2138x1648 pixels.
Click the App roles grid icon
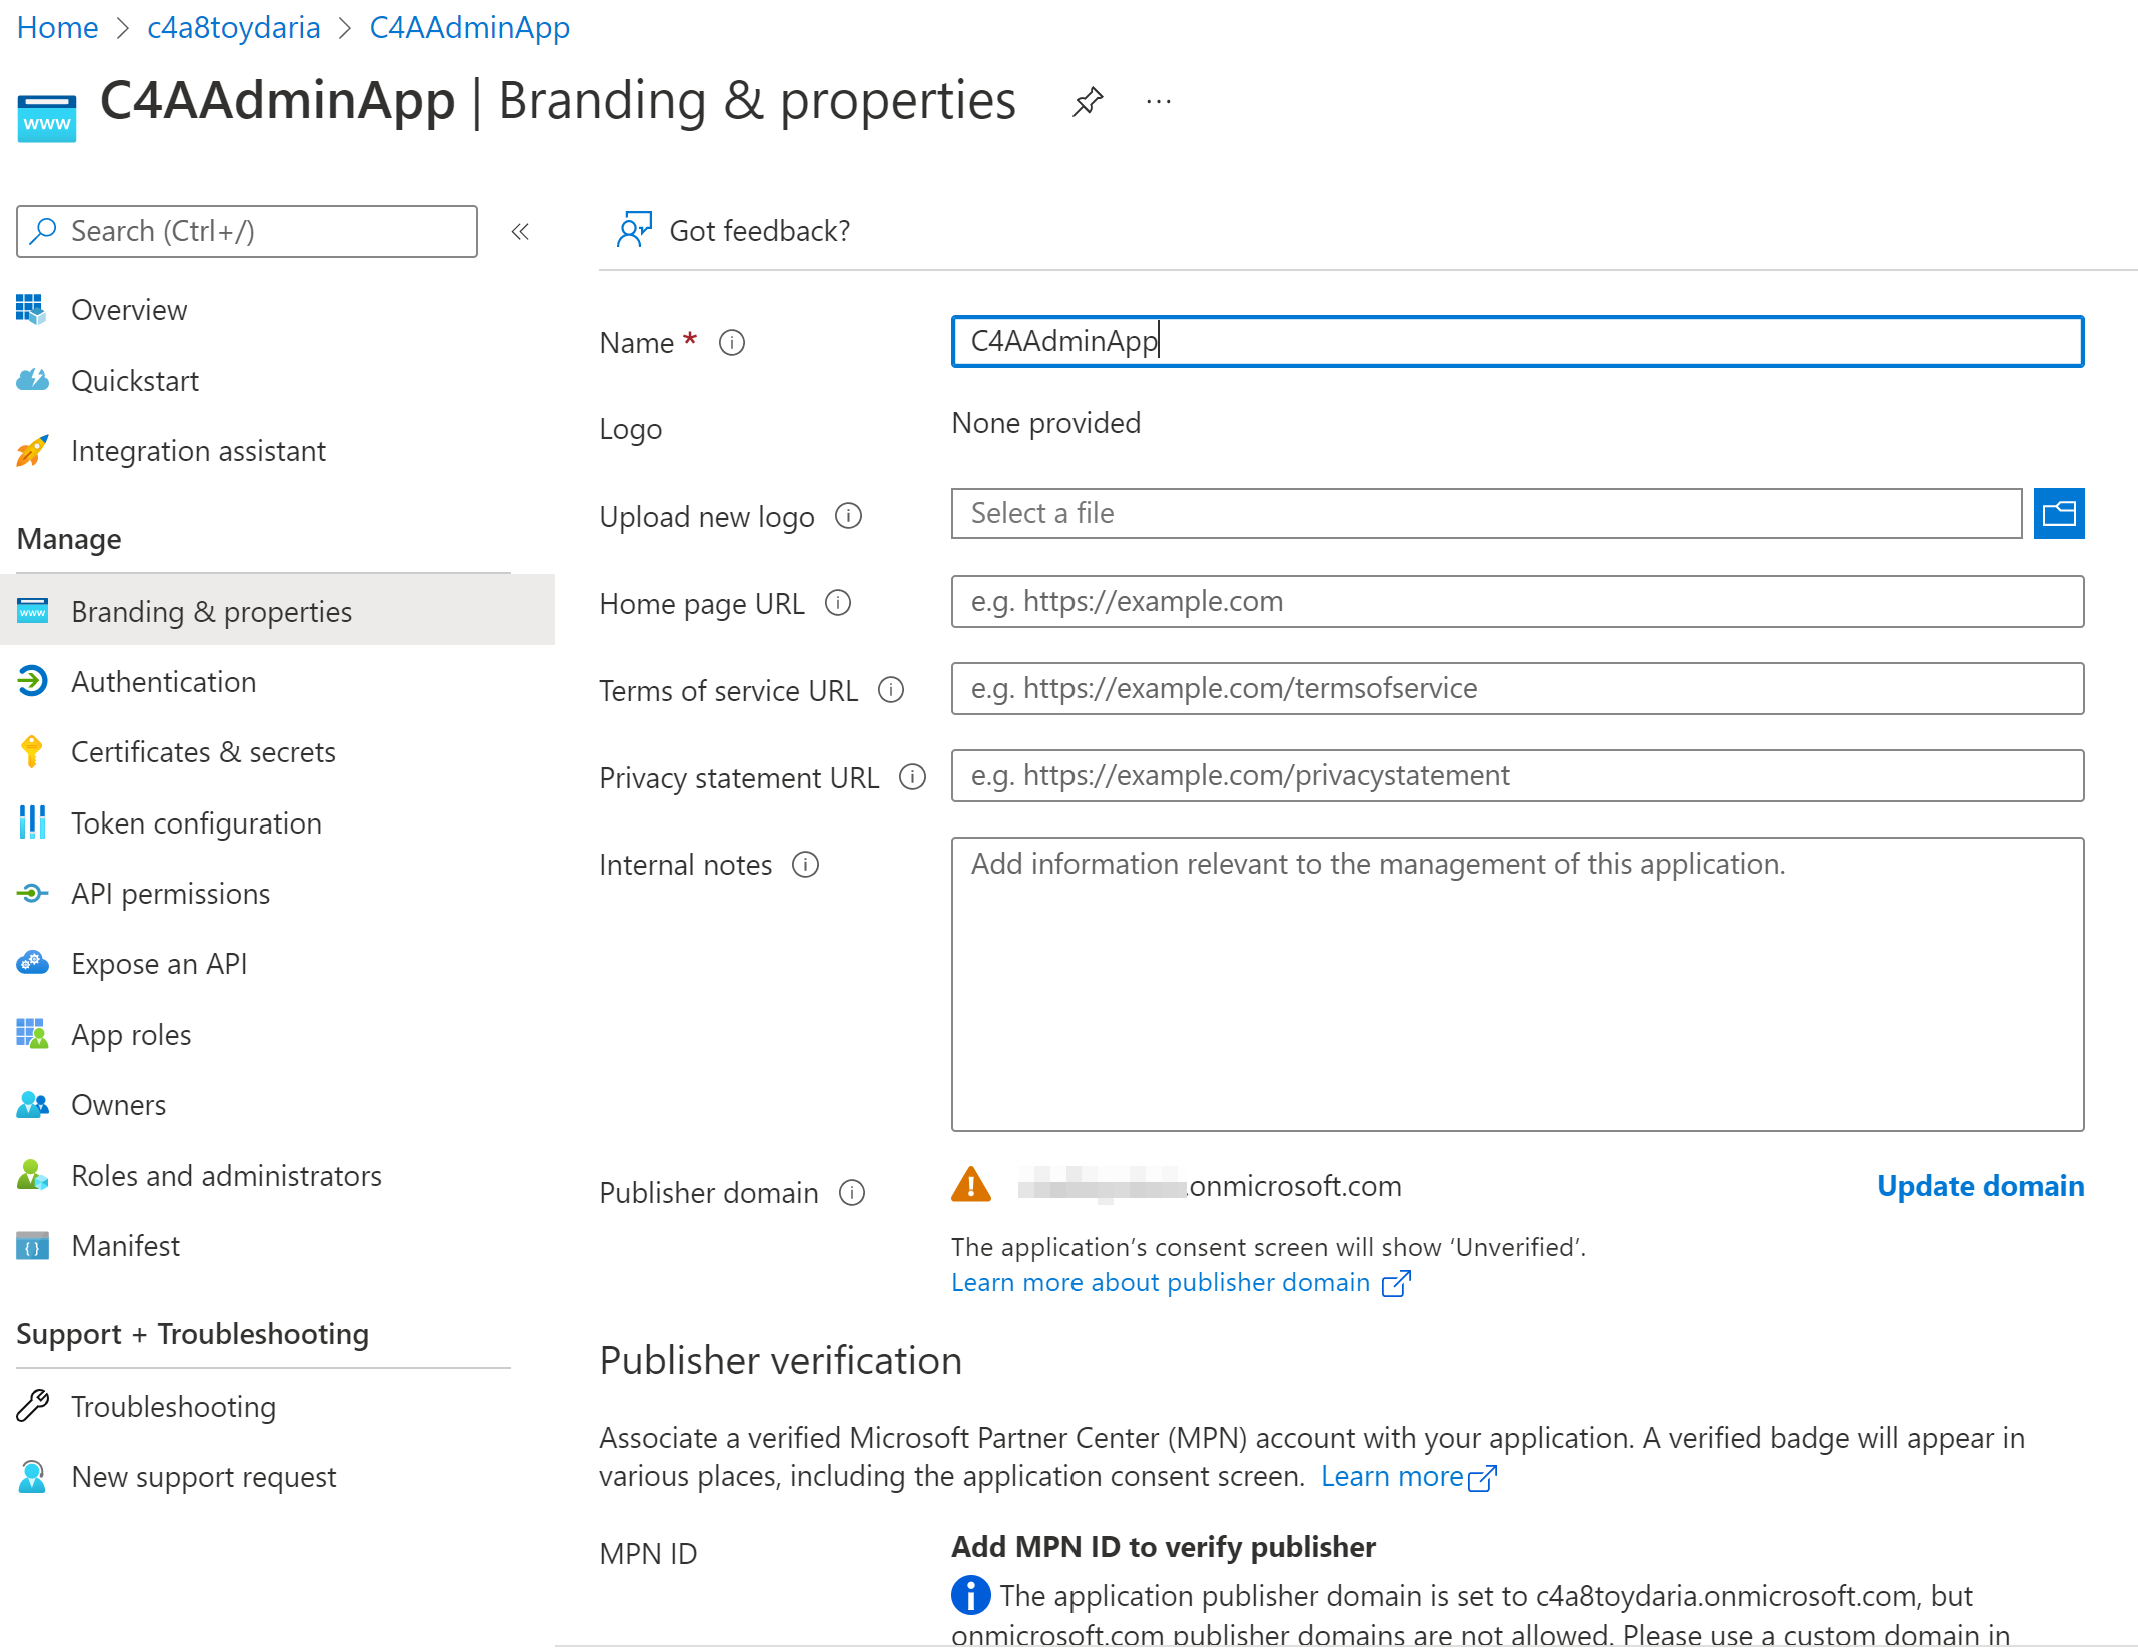tap(32, 1034)
